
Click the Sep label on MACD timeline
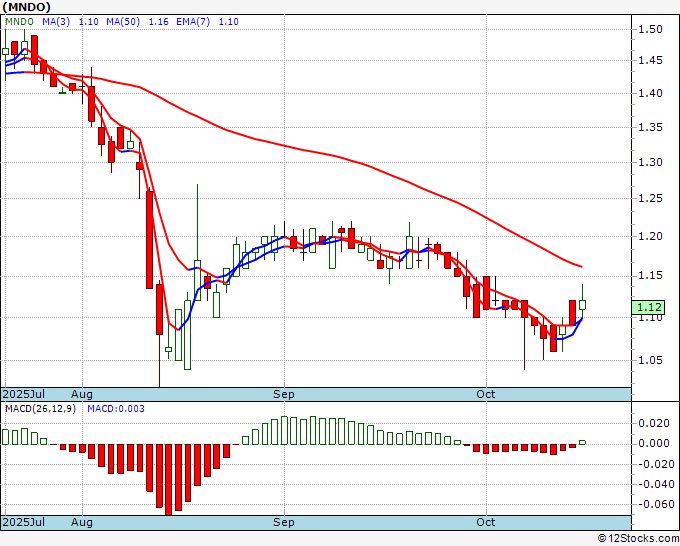[x=284, y=522]
